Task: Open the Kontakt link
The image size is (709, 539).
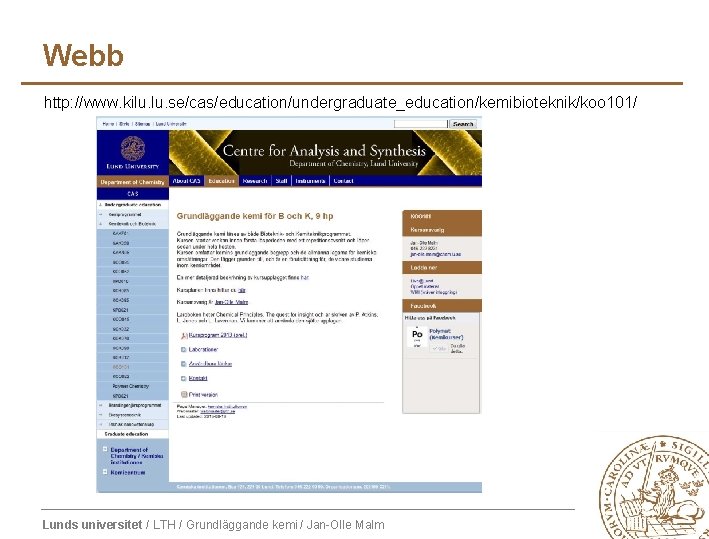Action: pyautogui.click(x=198, y=378)
